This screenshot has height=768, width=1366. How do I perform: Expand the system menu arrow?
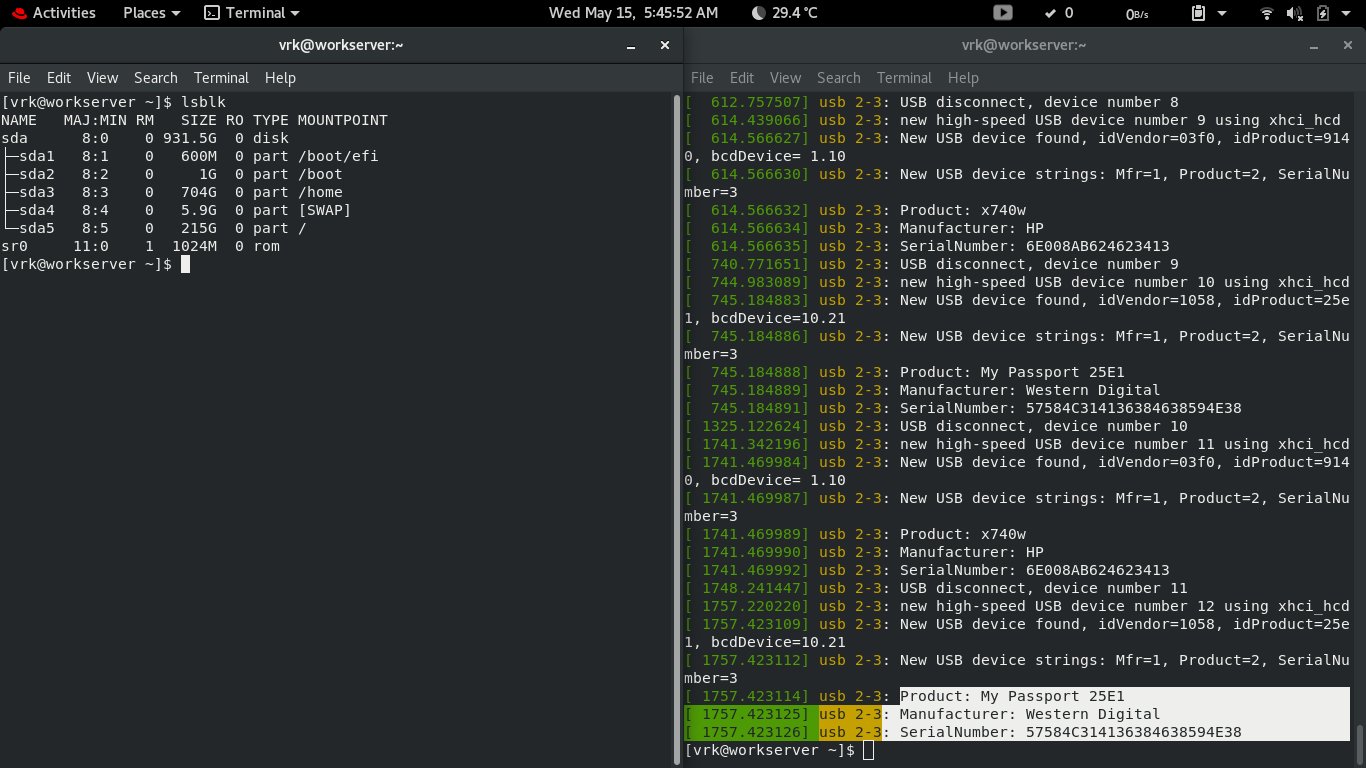[1347, 13]
